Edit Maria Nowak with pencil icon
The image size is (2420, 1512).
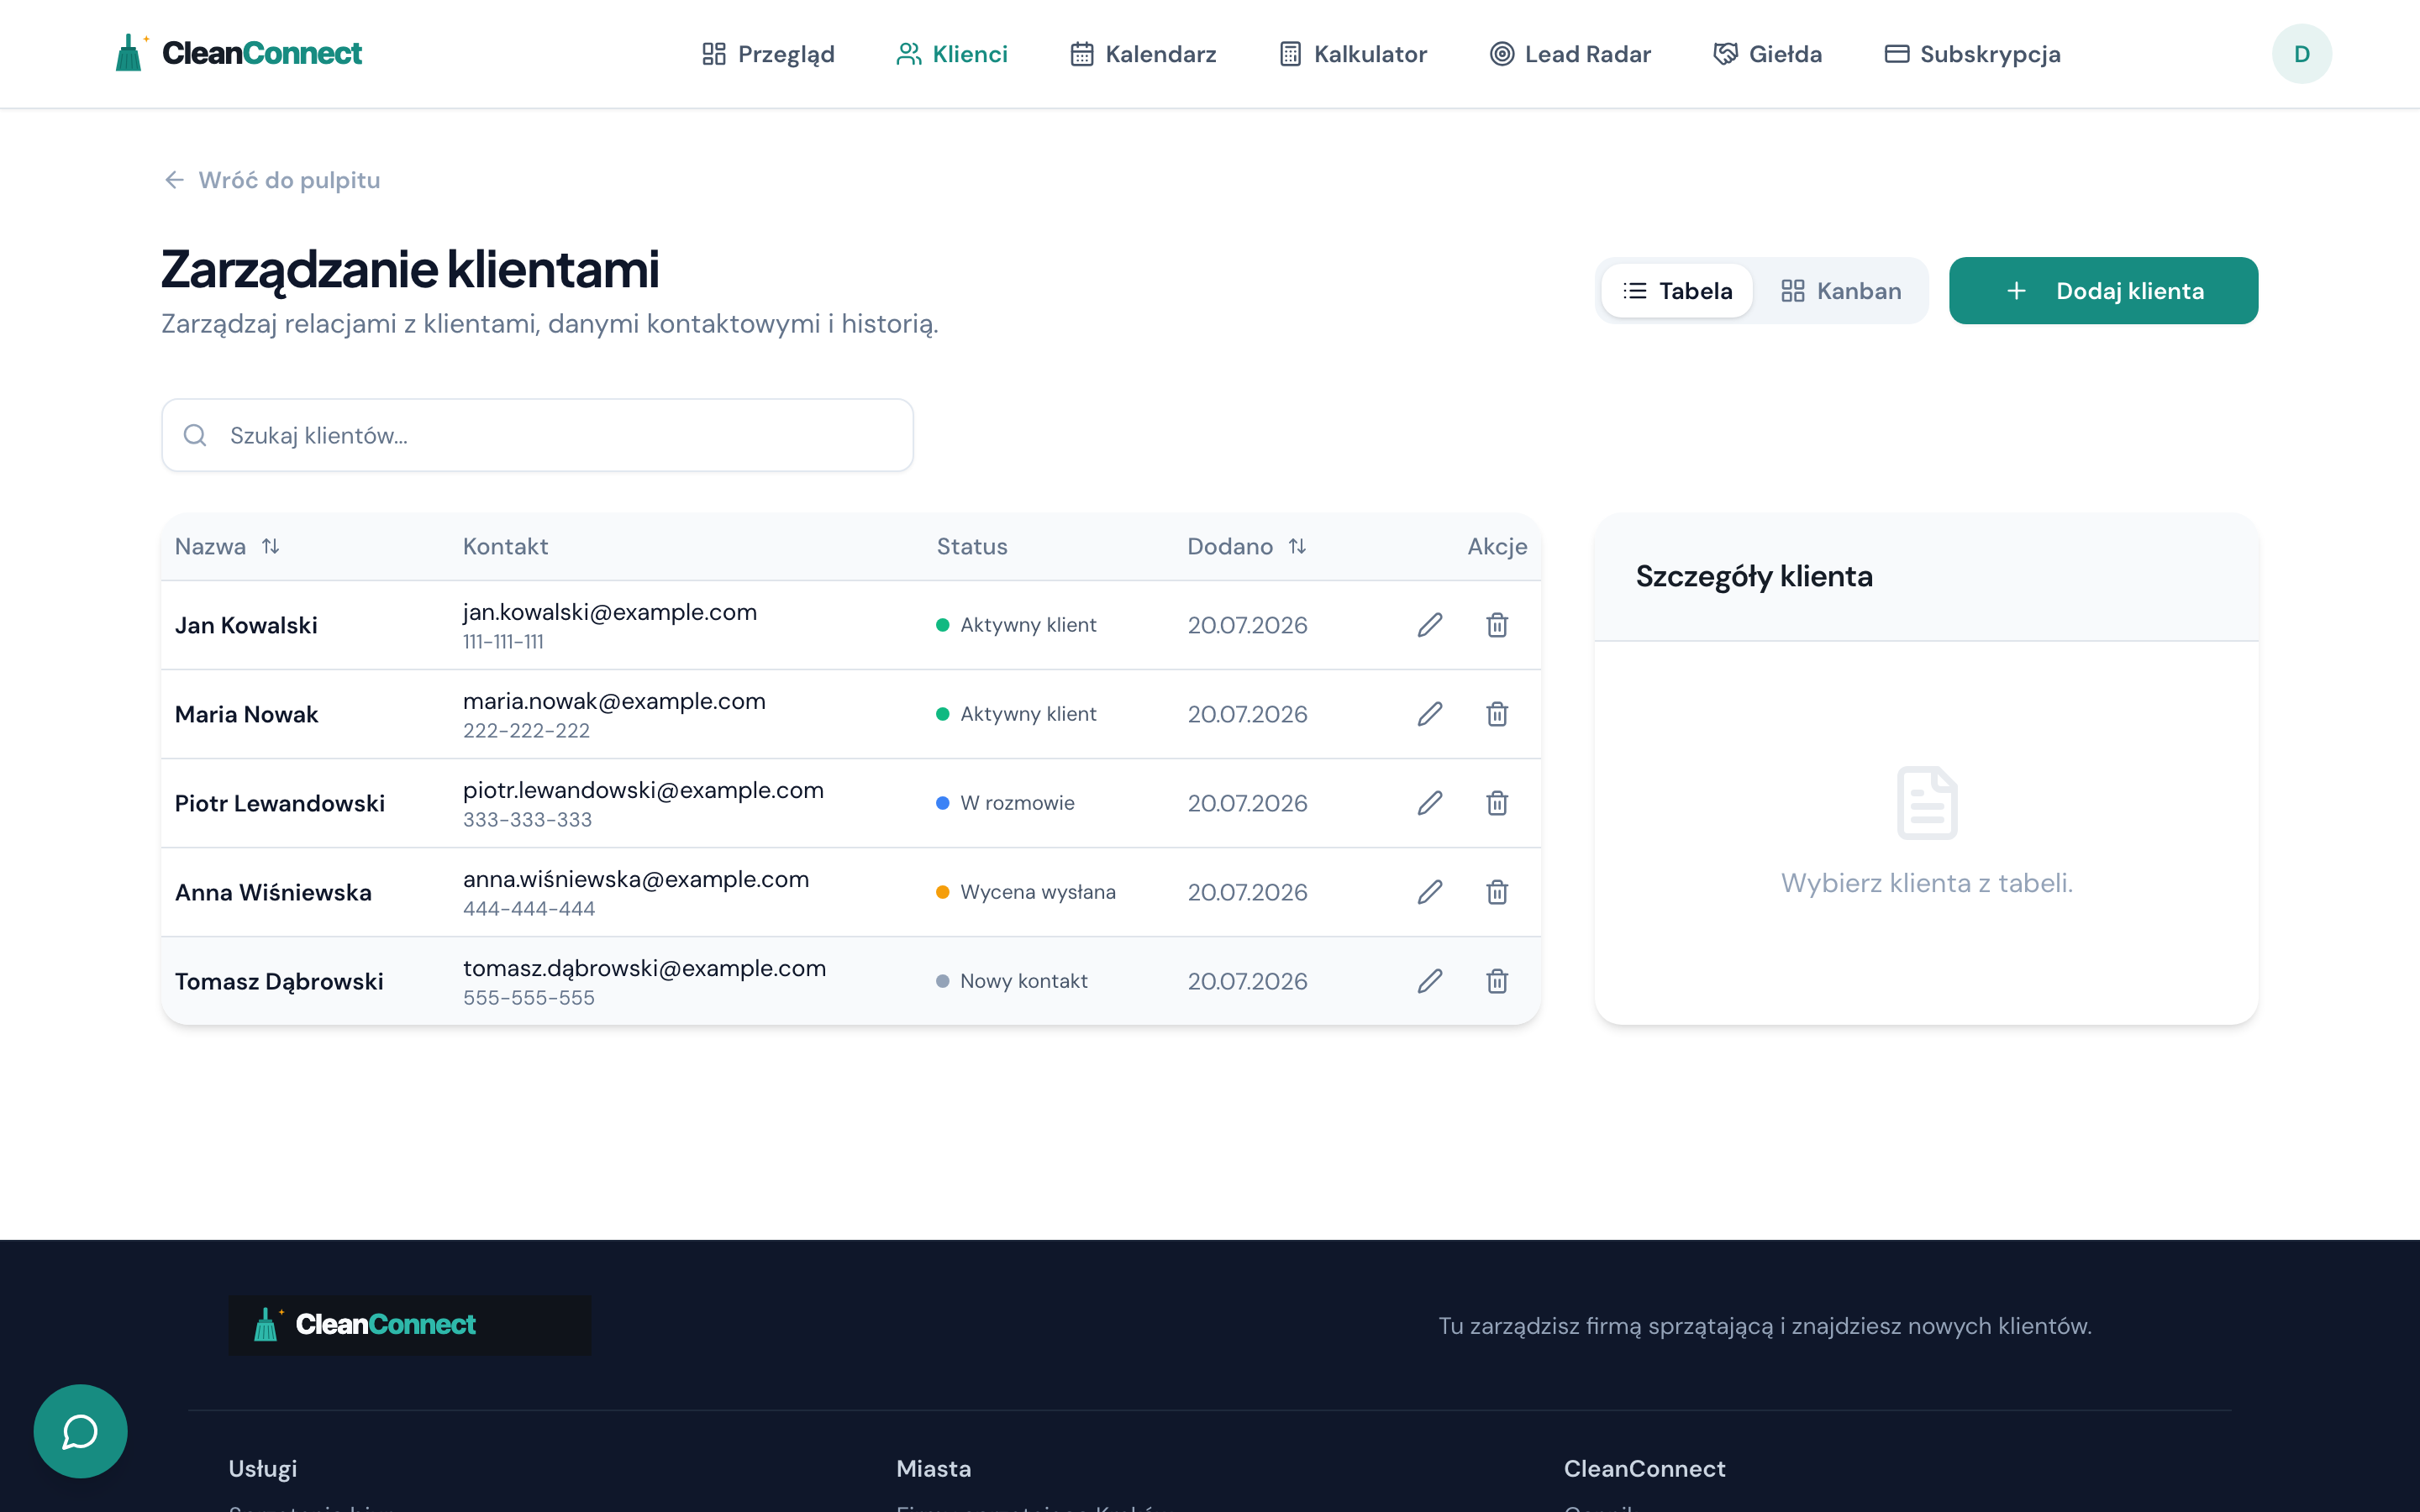(x=1430, y=714)
